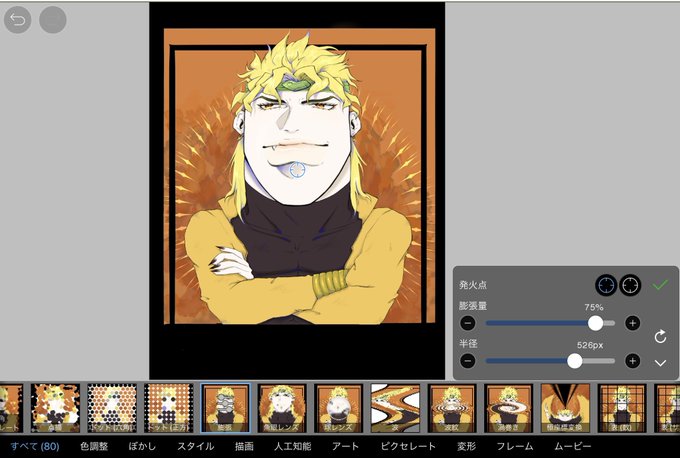The height and width of the screenshot is (458, 680).
Task: Select the 波 filter thumbnail
Action: pyautogui.click(x=395, y=408)
